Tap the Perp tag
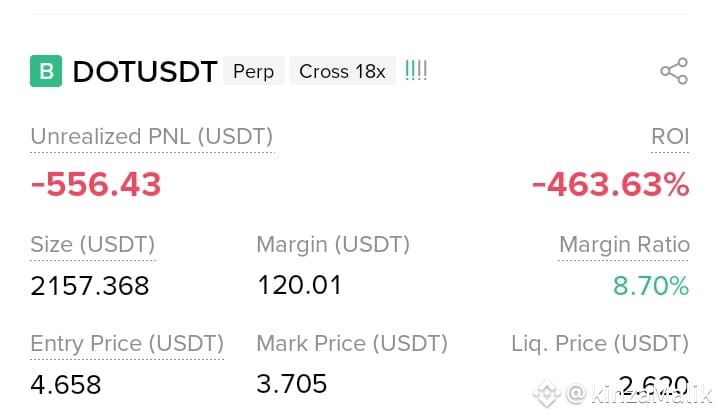Image resolution: width=720 pixels, height=419 pixels. click(x=253, y=71)
